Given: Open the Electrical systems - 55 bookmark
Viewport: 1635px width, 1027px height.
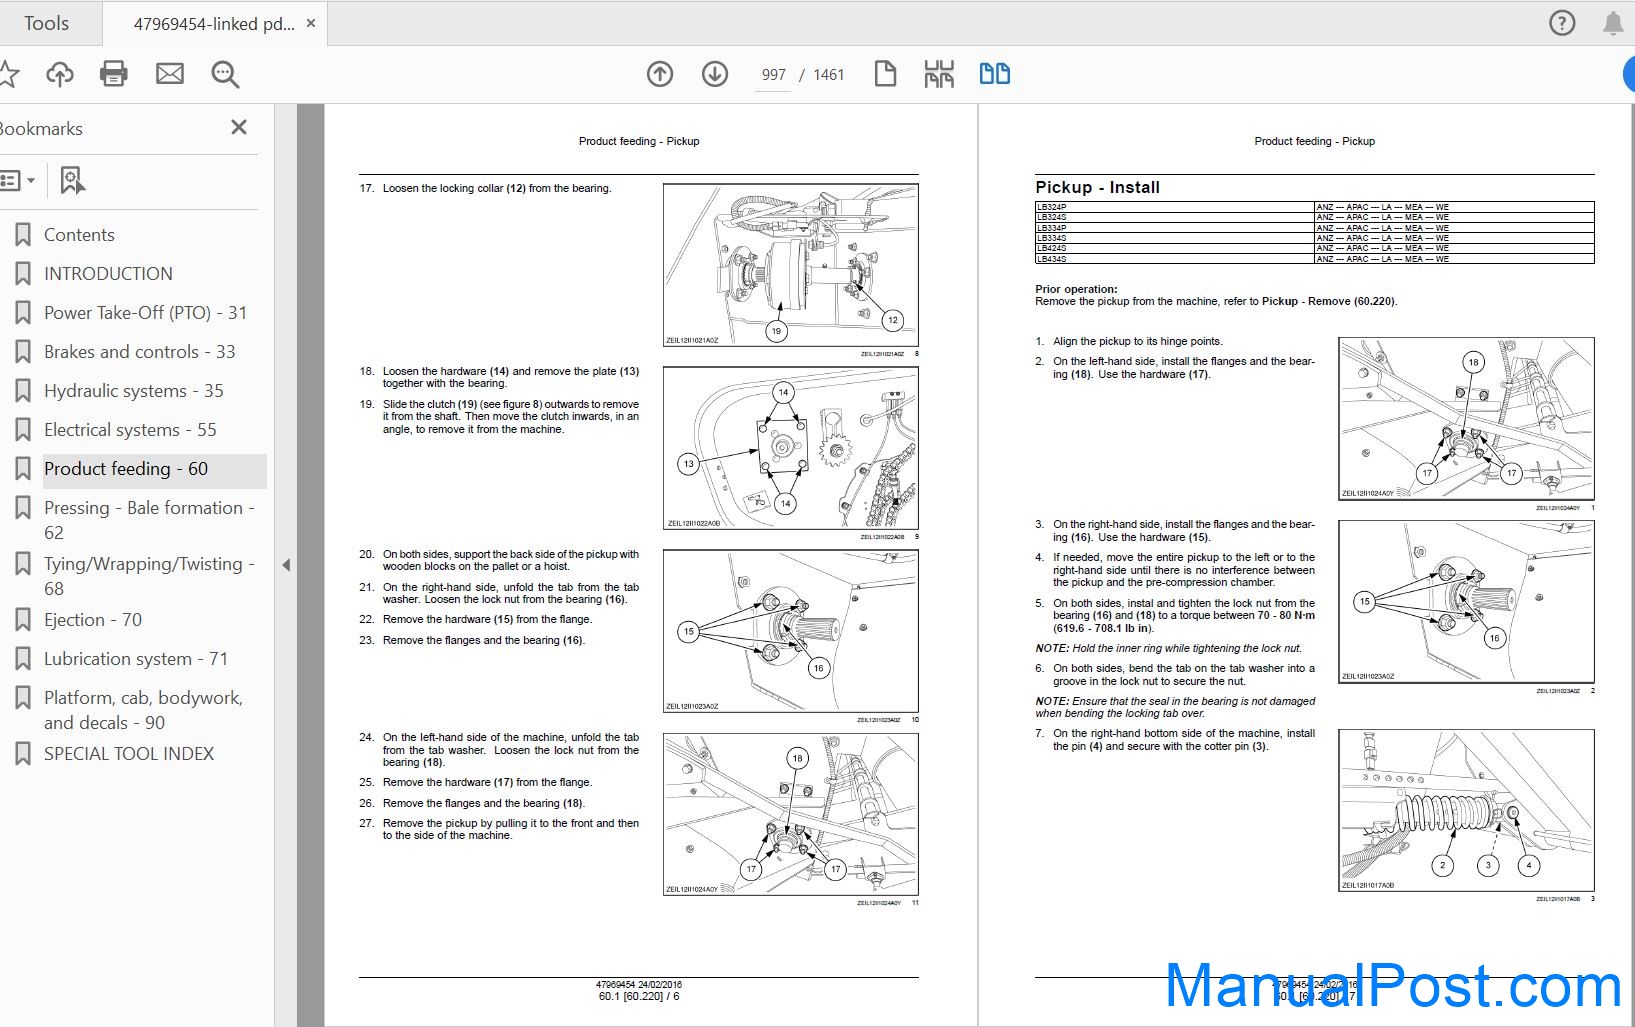Looking at the screenshot, I should [130, 430].
